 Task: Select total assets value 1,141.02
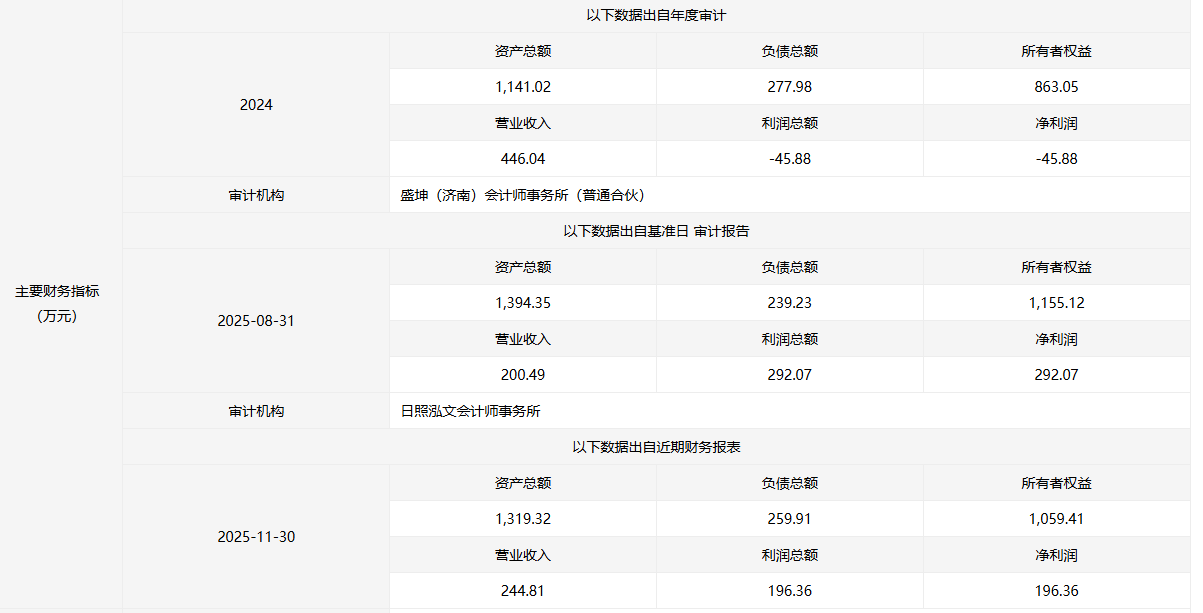click(x=523, y=87)
